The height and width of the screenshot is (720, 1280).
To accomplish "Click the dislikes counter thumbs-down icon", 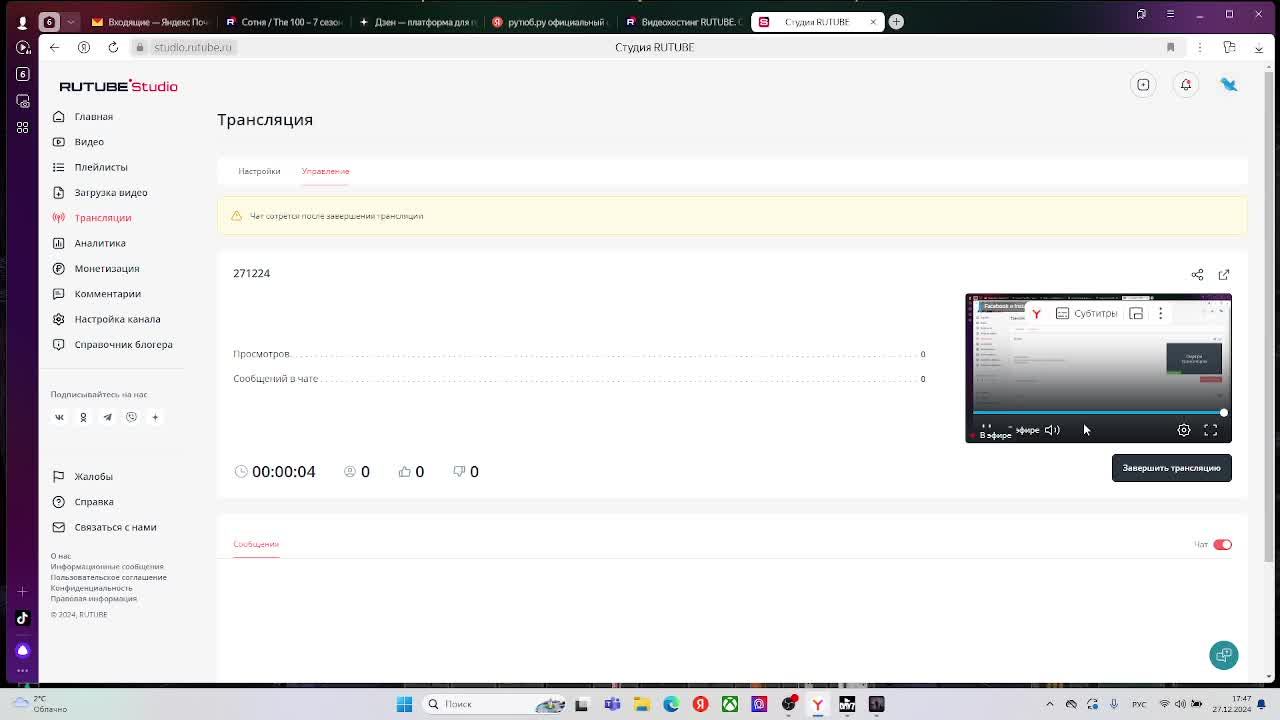I will click(459, 471).
